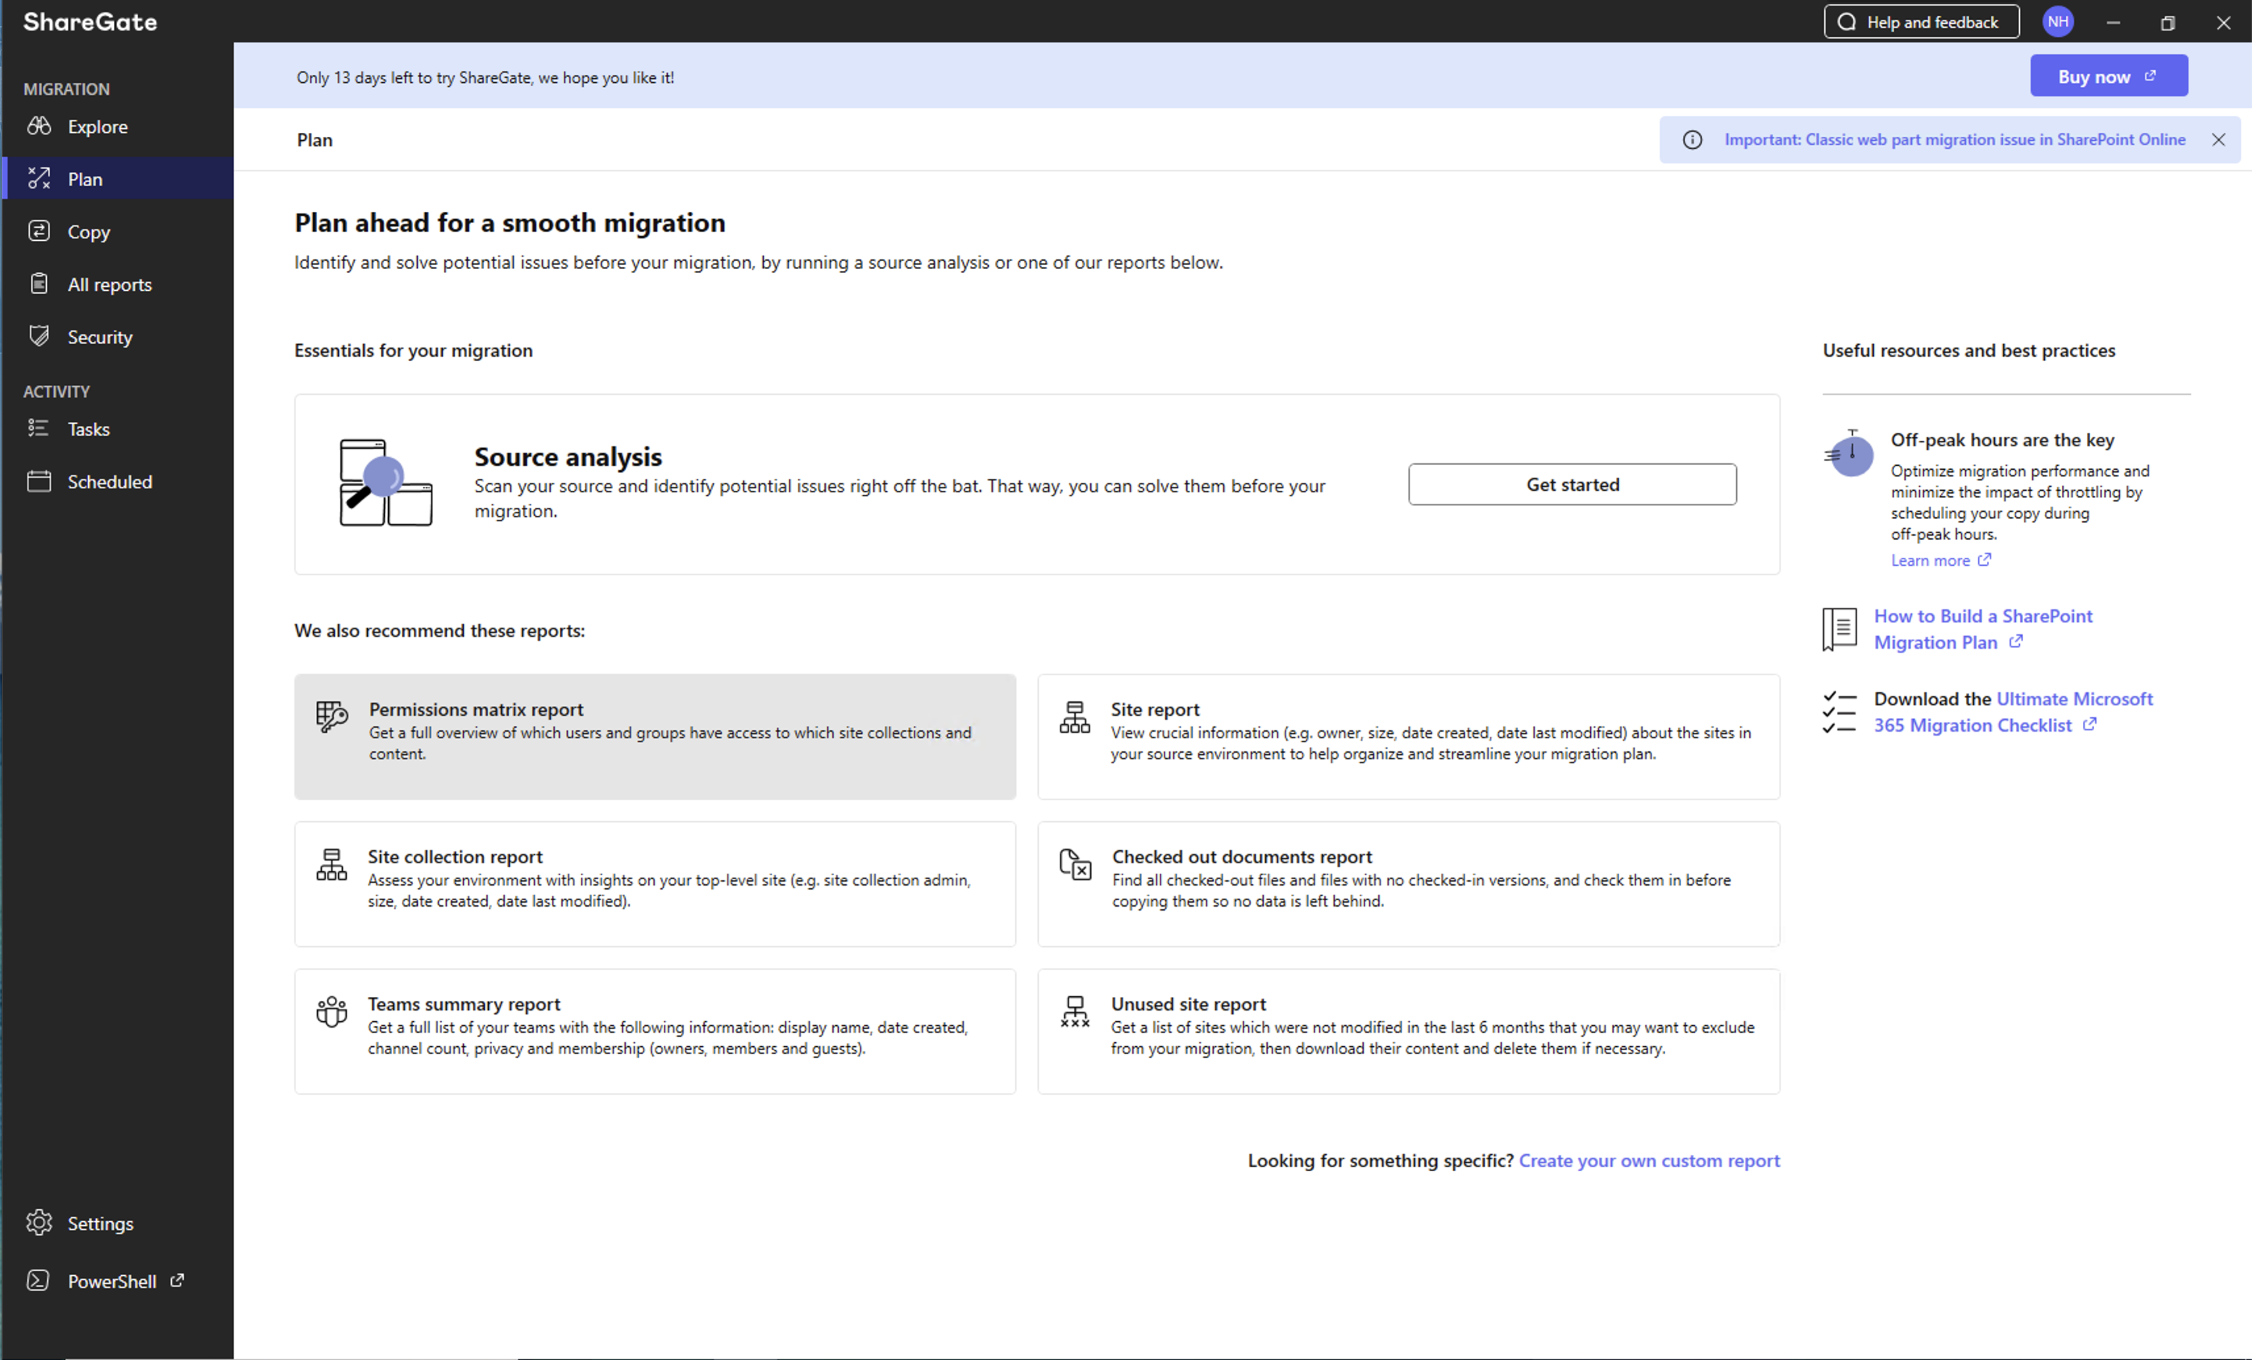Open Help and feedback
The height and width of the screenshot is (1360, 2252).
pos(1921,22)
